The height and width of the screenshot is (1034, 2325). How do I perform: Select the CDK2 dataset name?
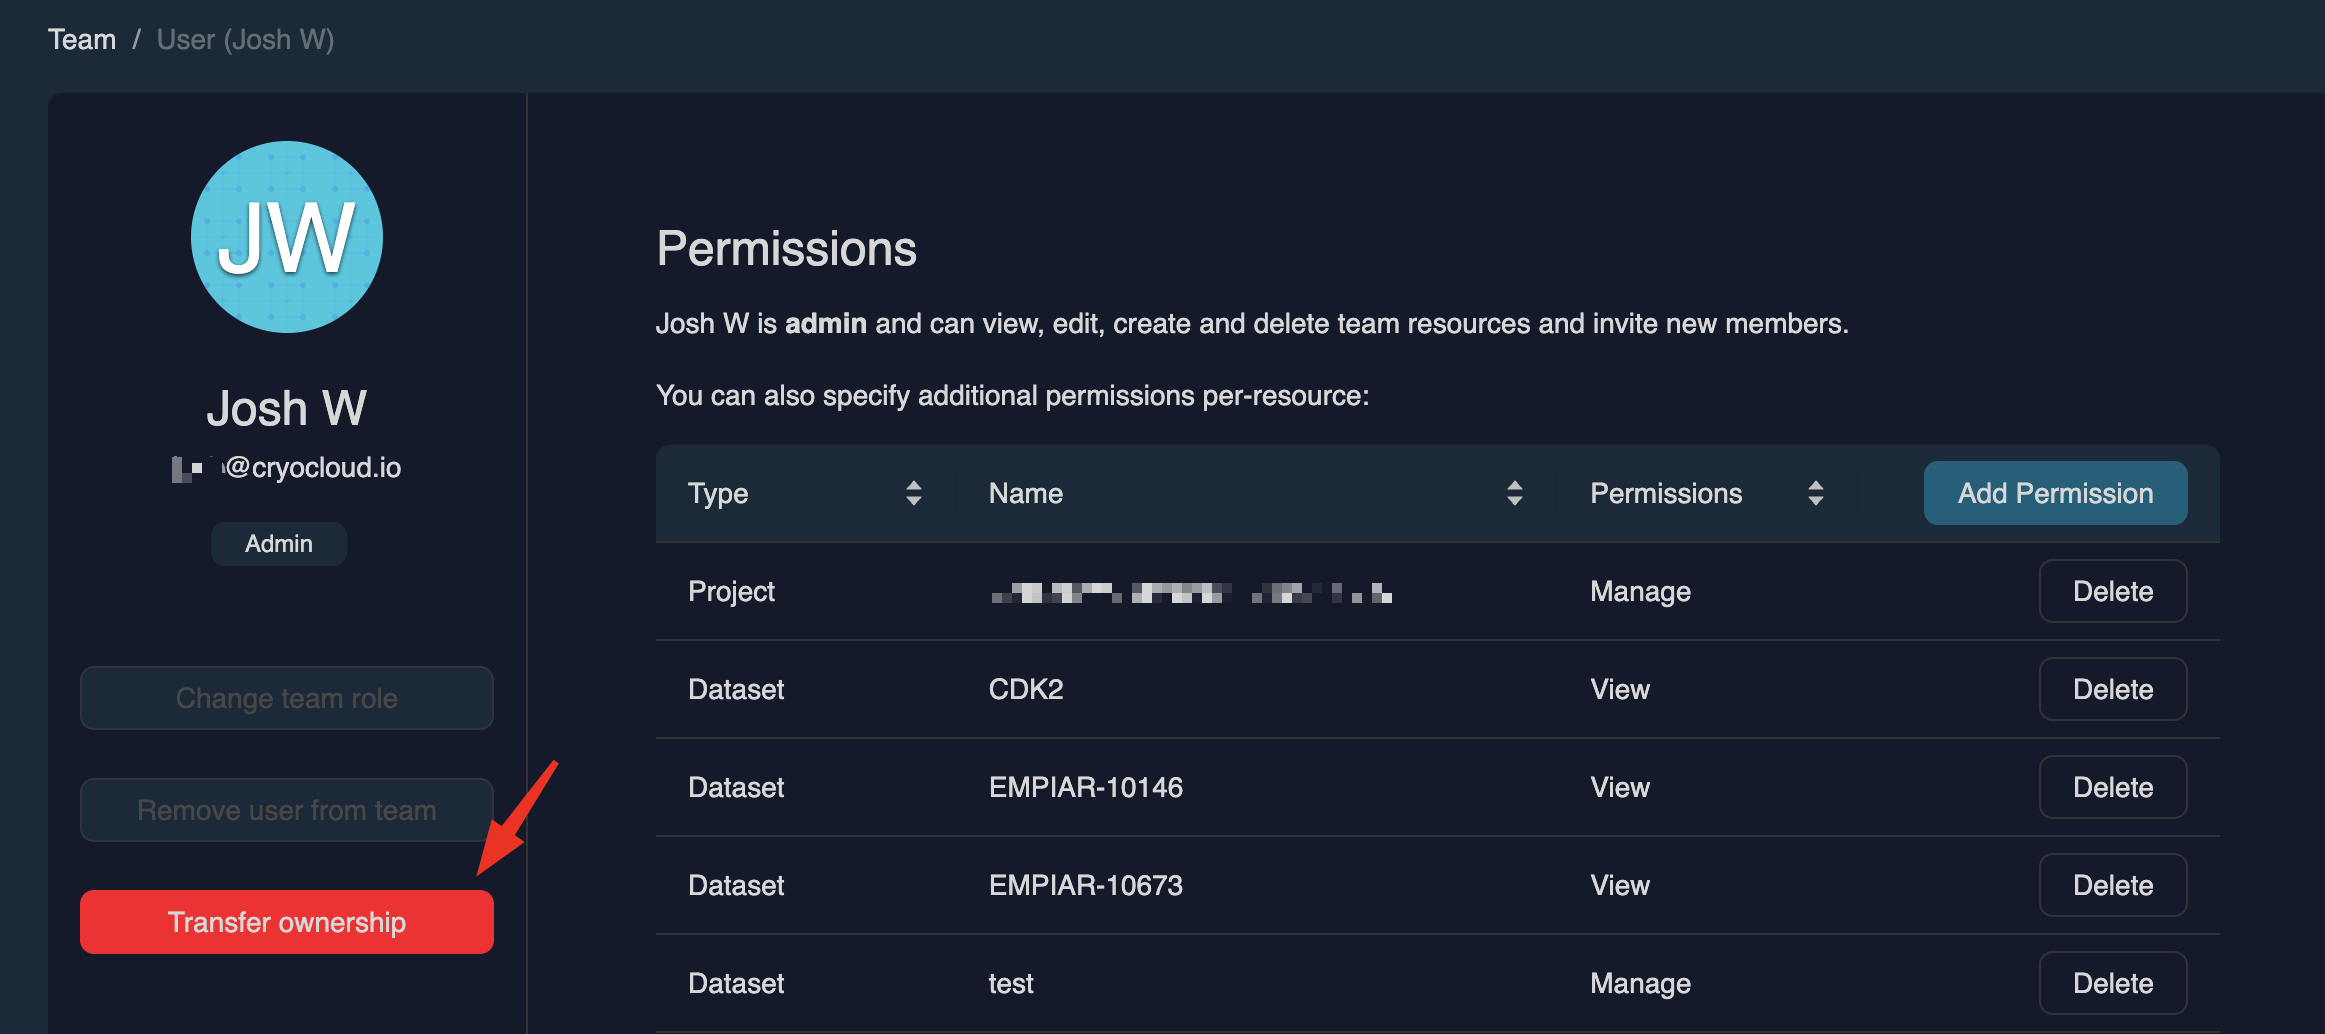[x=1026, y=689]
